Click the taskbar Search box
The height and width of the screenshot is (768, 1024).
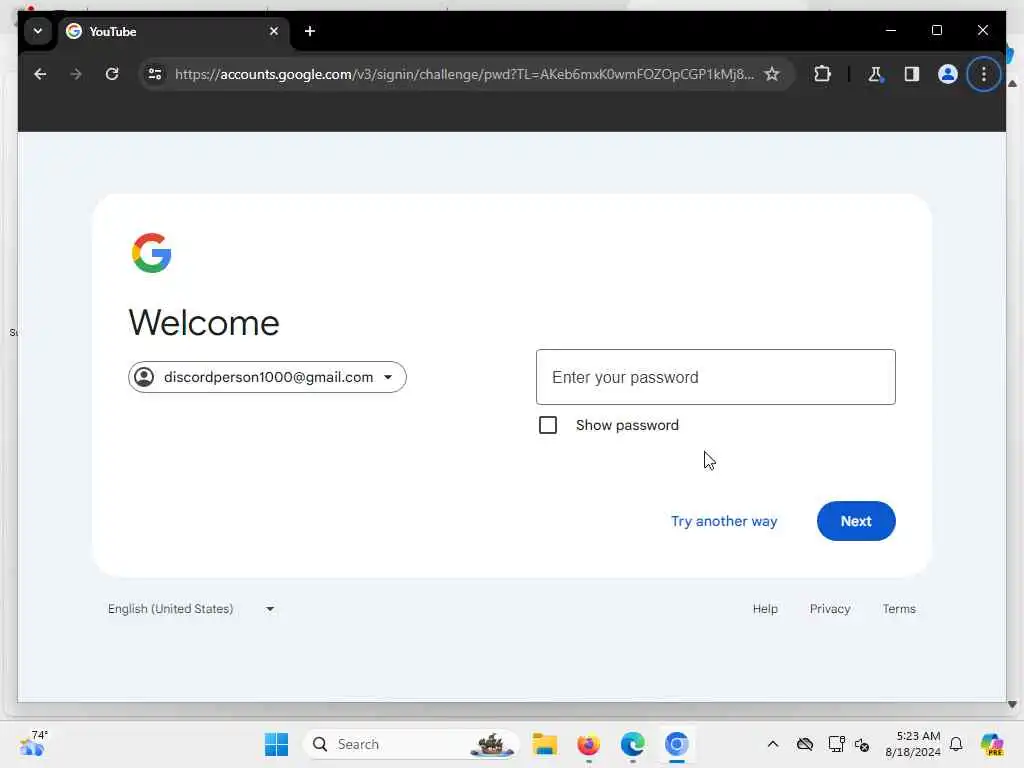point(411,744)
